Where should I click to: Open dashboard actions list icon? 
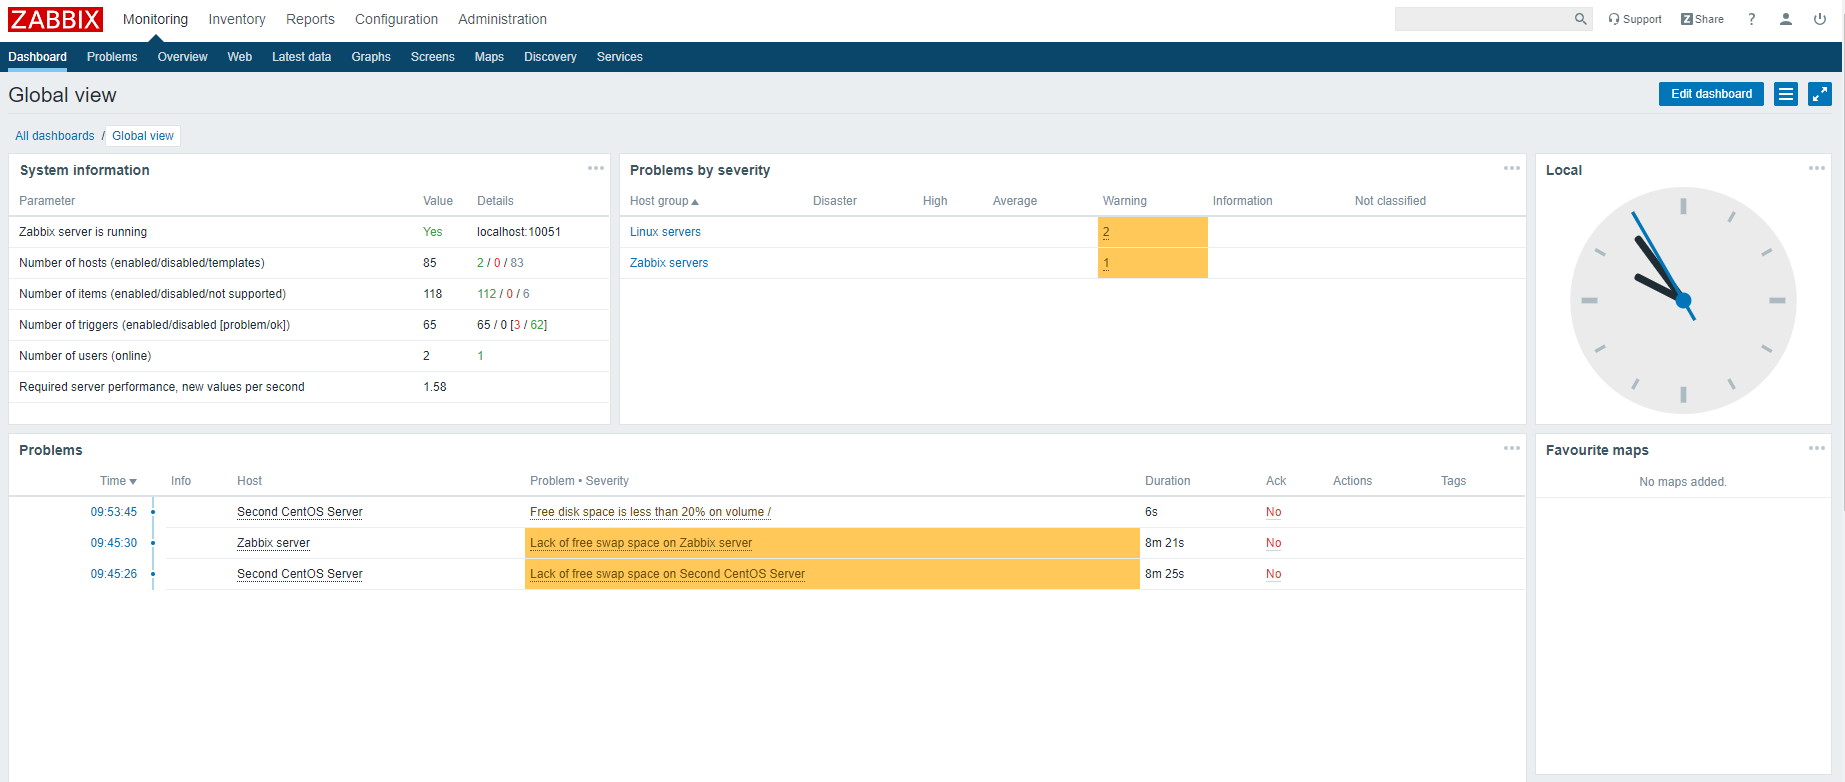coord(1786,94)
